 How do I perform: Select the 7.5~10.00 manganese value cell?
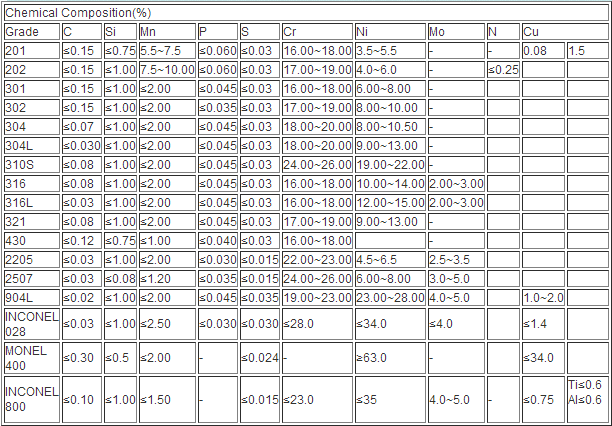pos(166,69)
